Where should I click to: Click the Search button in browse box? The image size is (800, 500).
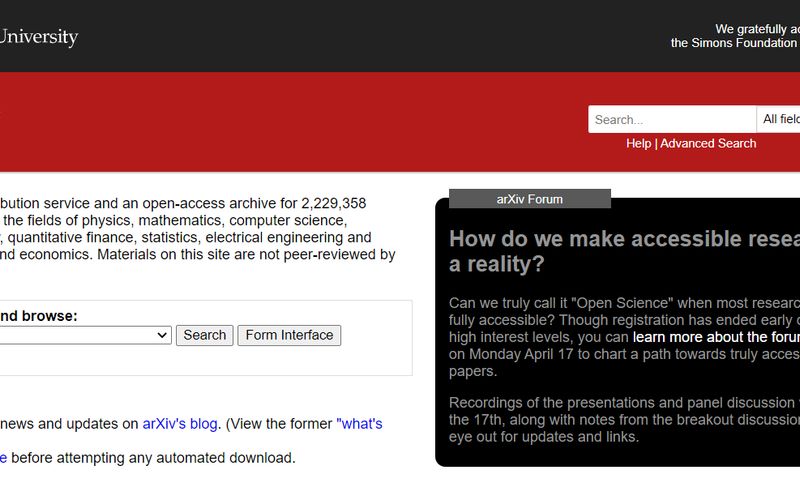click(x=205, y=335)
